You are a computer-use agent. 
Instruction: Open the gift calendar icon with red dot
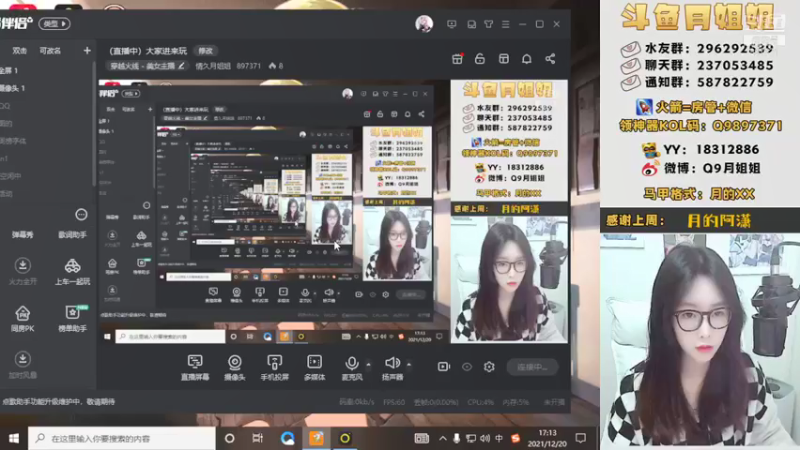pyautogui.click(x=457, y=59)
